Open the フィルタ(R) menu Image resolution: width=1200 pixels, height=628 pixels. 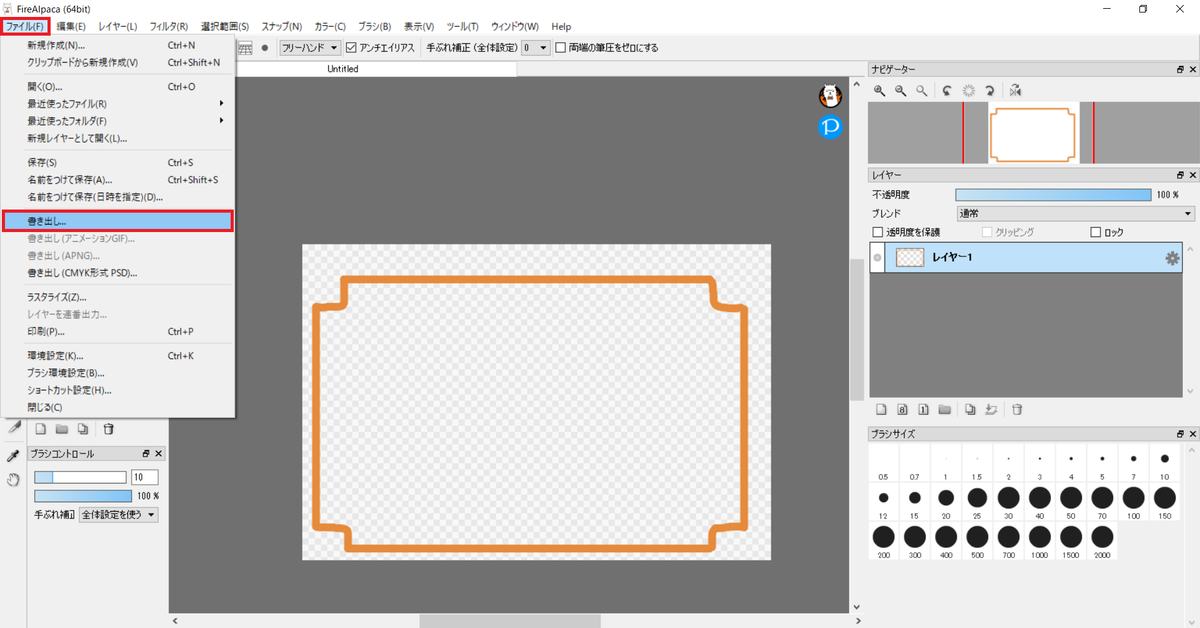tap(168, 26)
